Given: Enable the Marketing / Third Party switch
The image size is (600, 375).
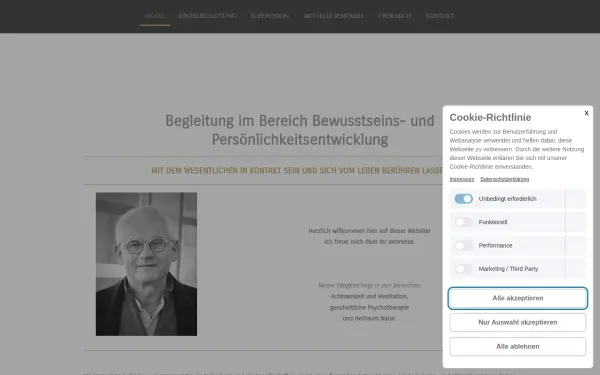Looking at the screenshot, I should click(x=463, y=269).
